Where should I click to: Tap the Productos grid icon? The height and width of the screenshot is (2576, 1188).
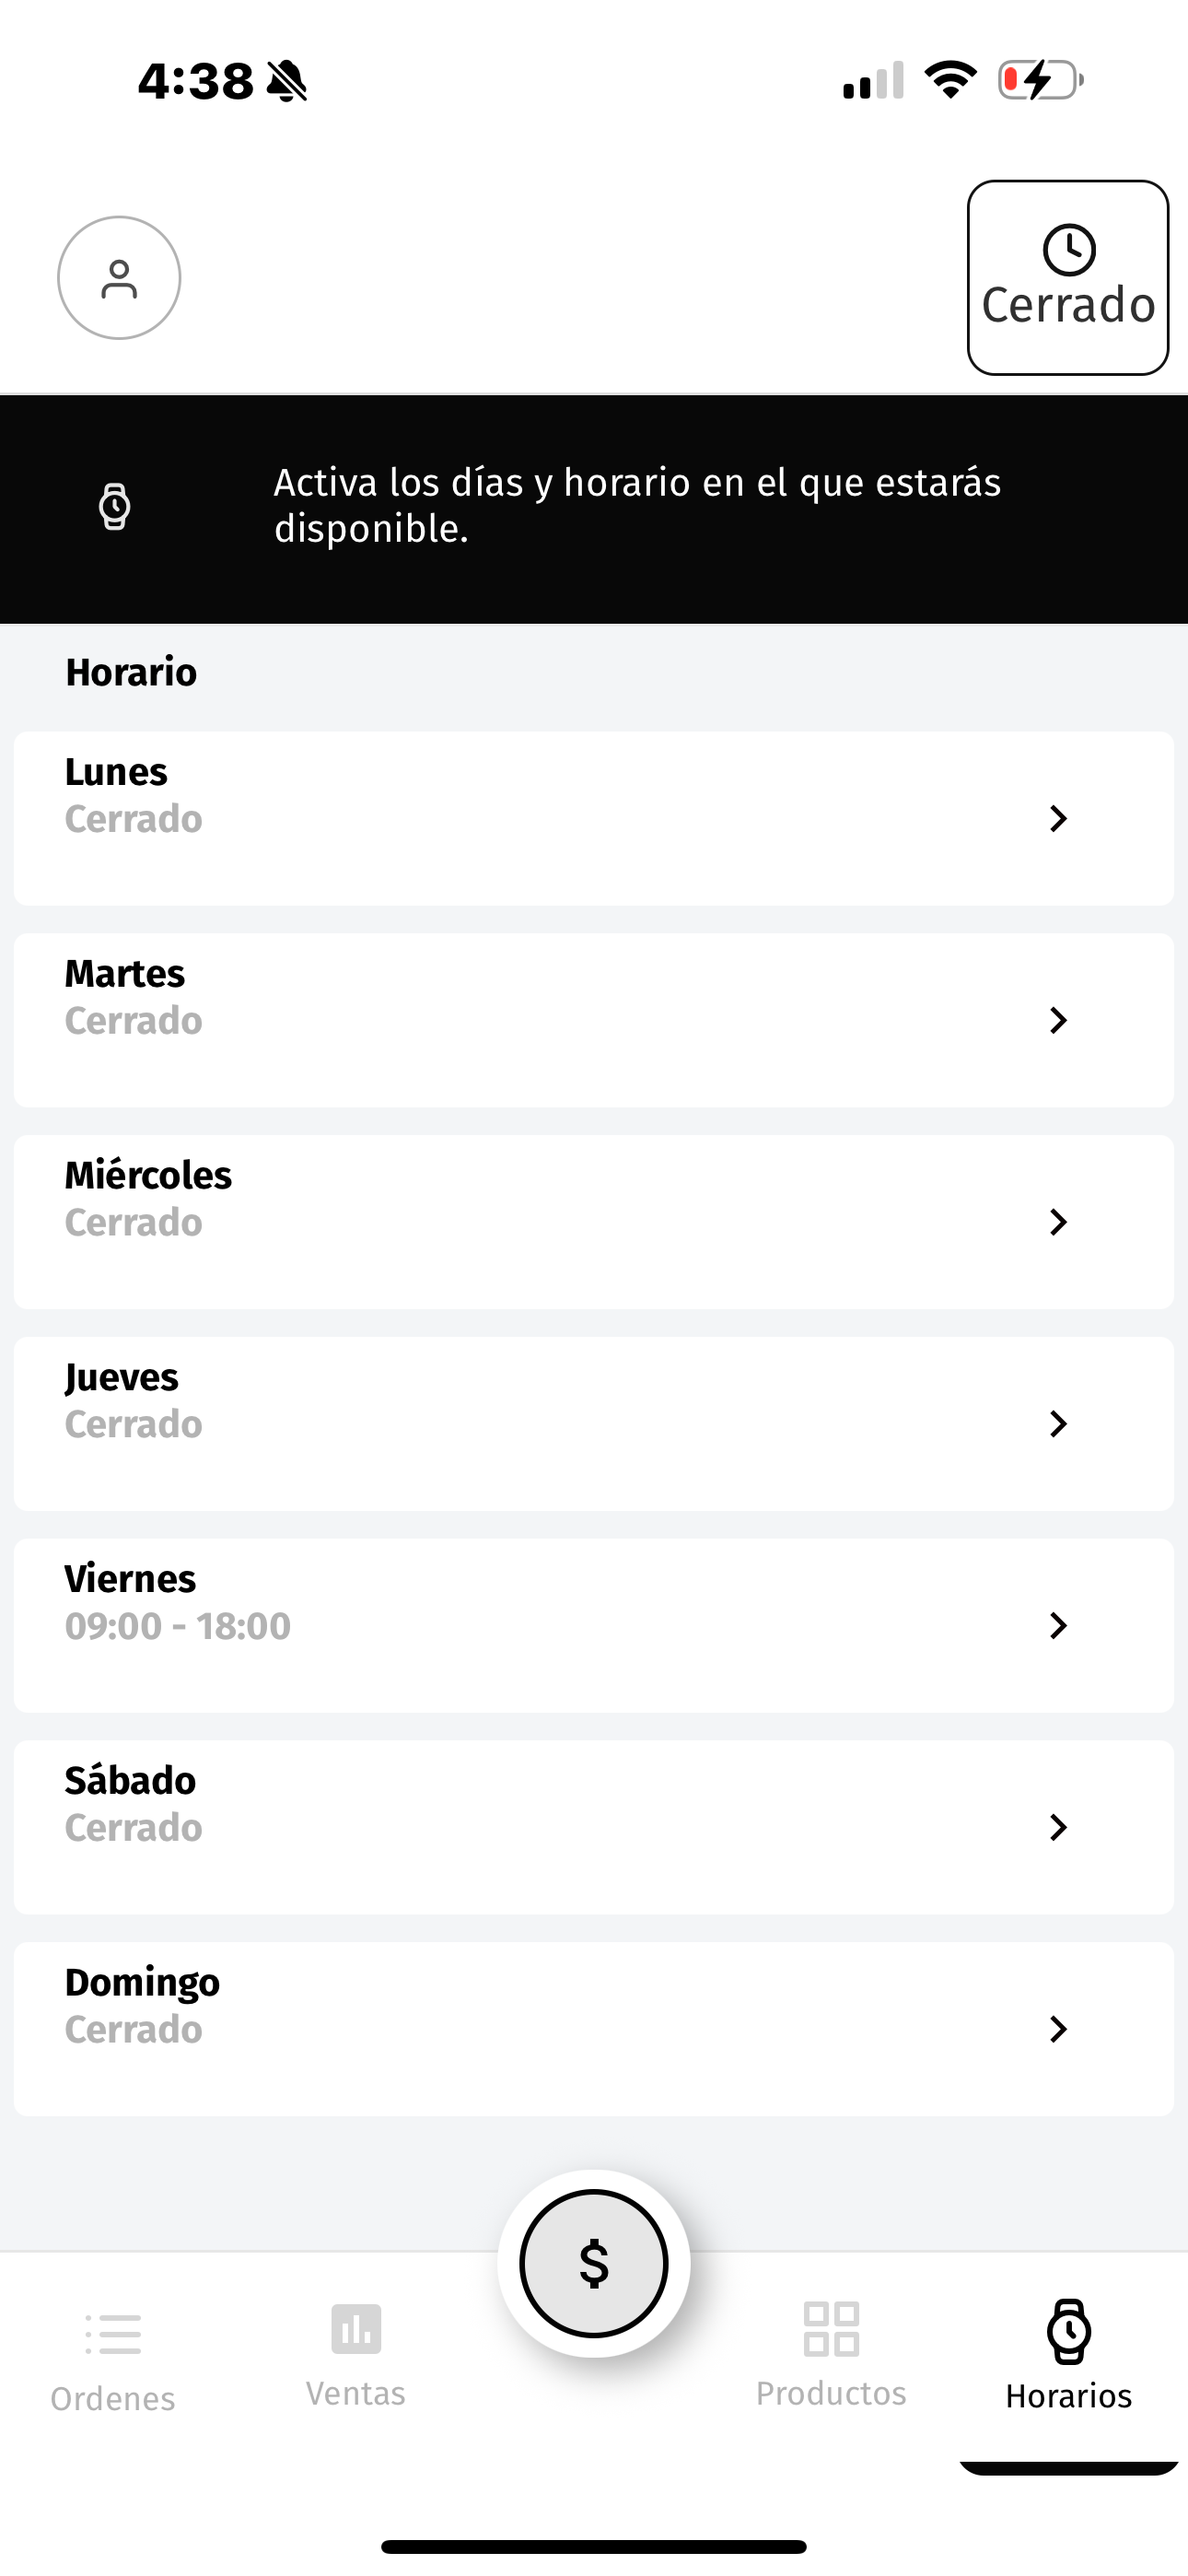[x=831, y=2329]
